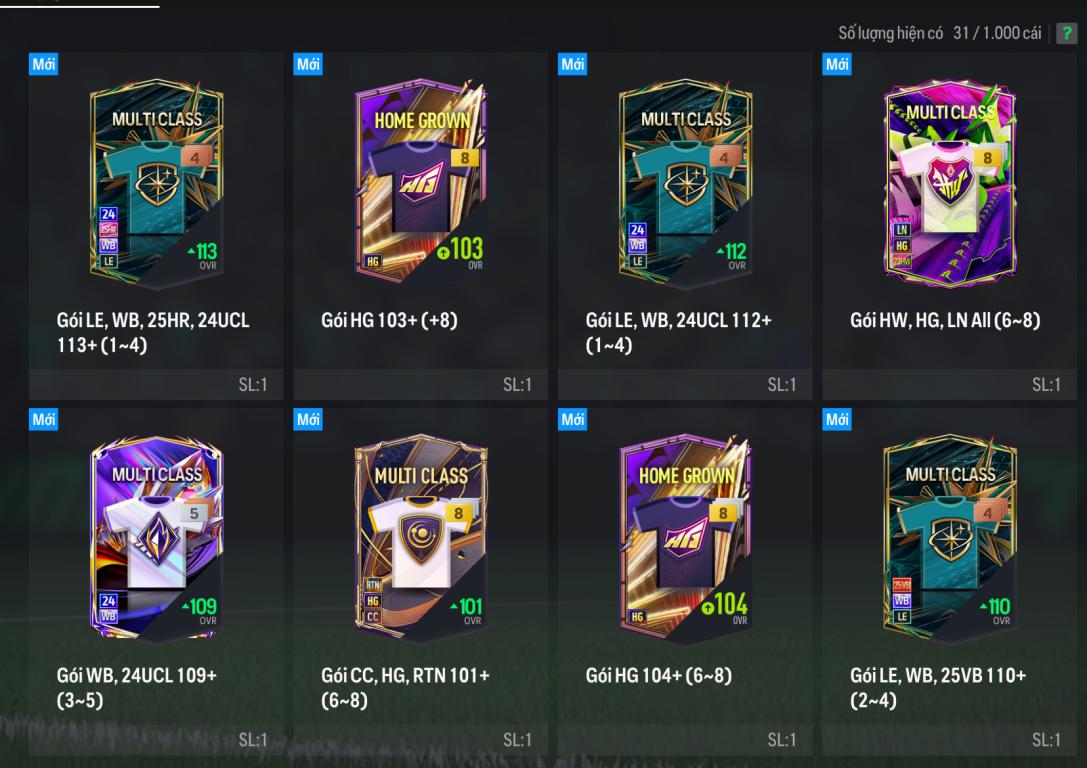The image size is (1087, 768).
Task: Click the 'Gói HG 104+ (6~8)' label
Action: pyautogui.click(x=659, y=675)
